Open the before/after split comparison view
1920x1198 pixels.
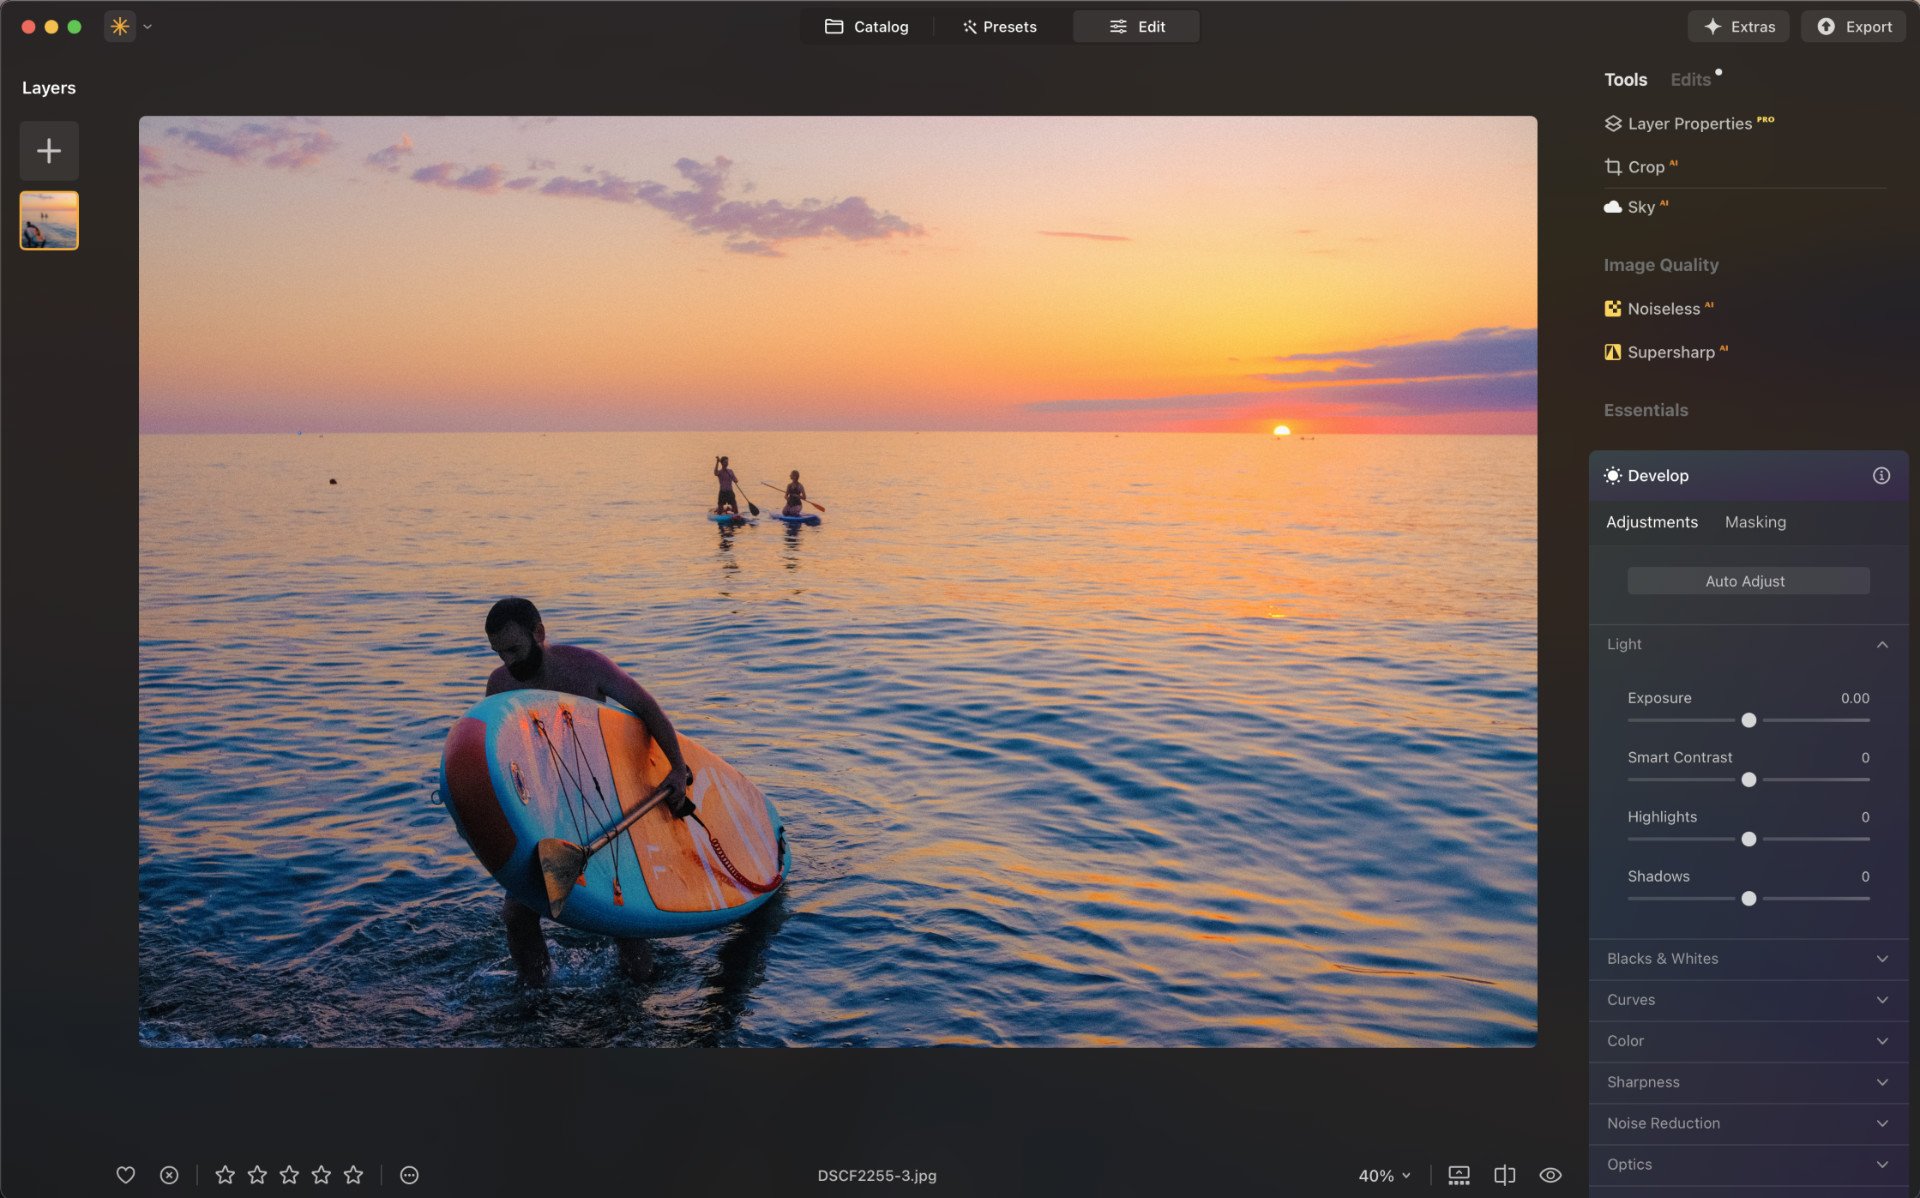pyautogui.click(x=1504, y=1176)
